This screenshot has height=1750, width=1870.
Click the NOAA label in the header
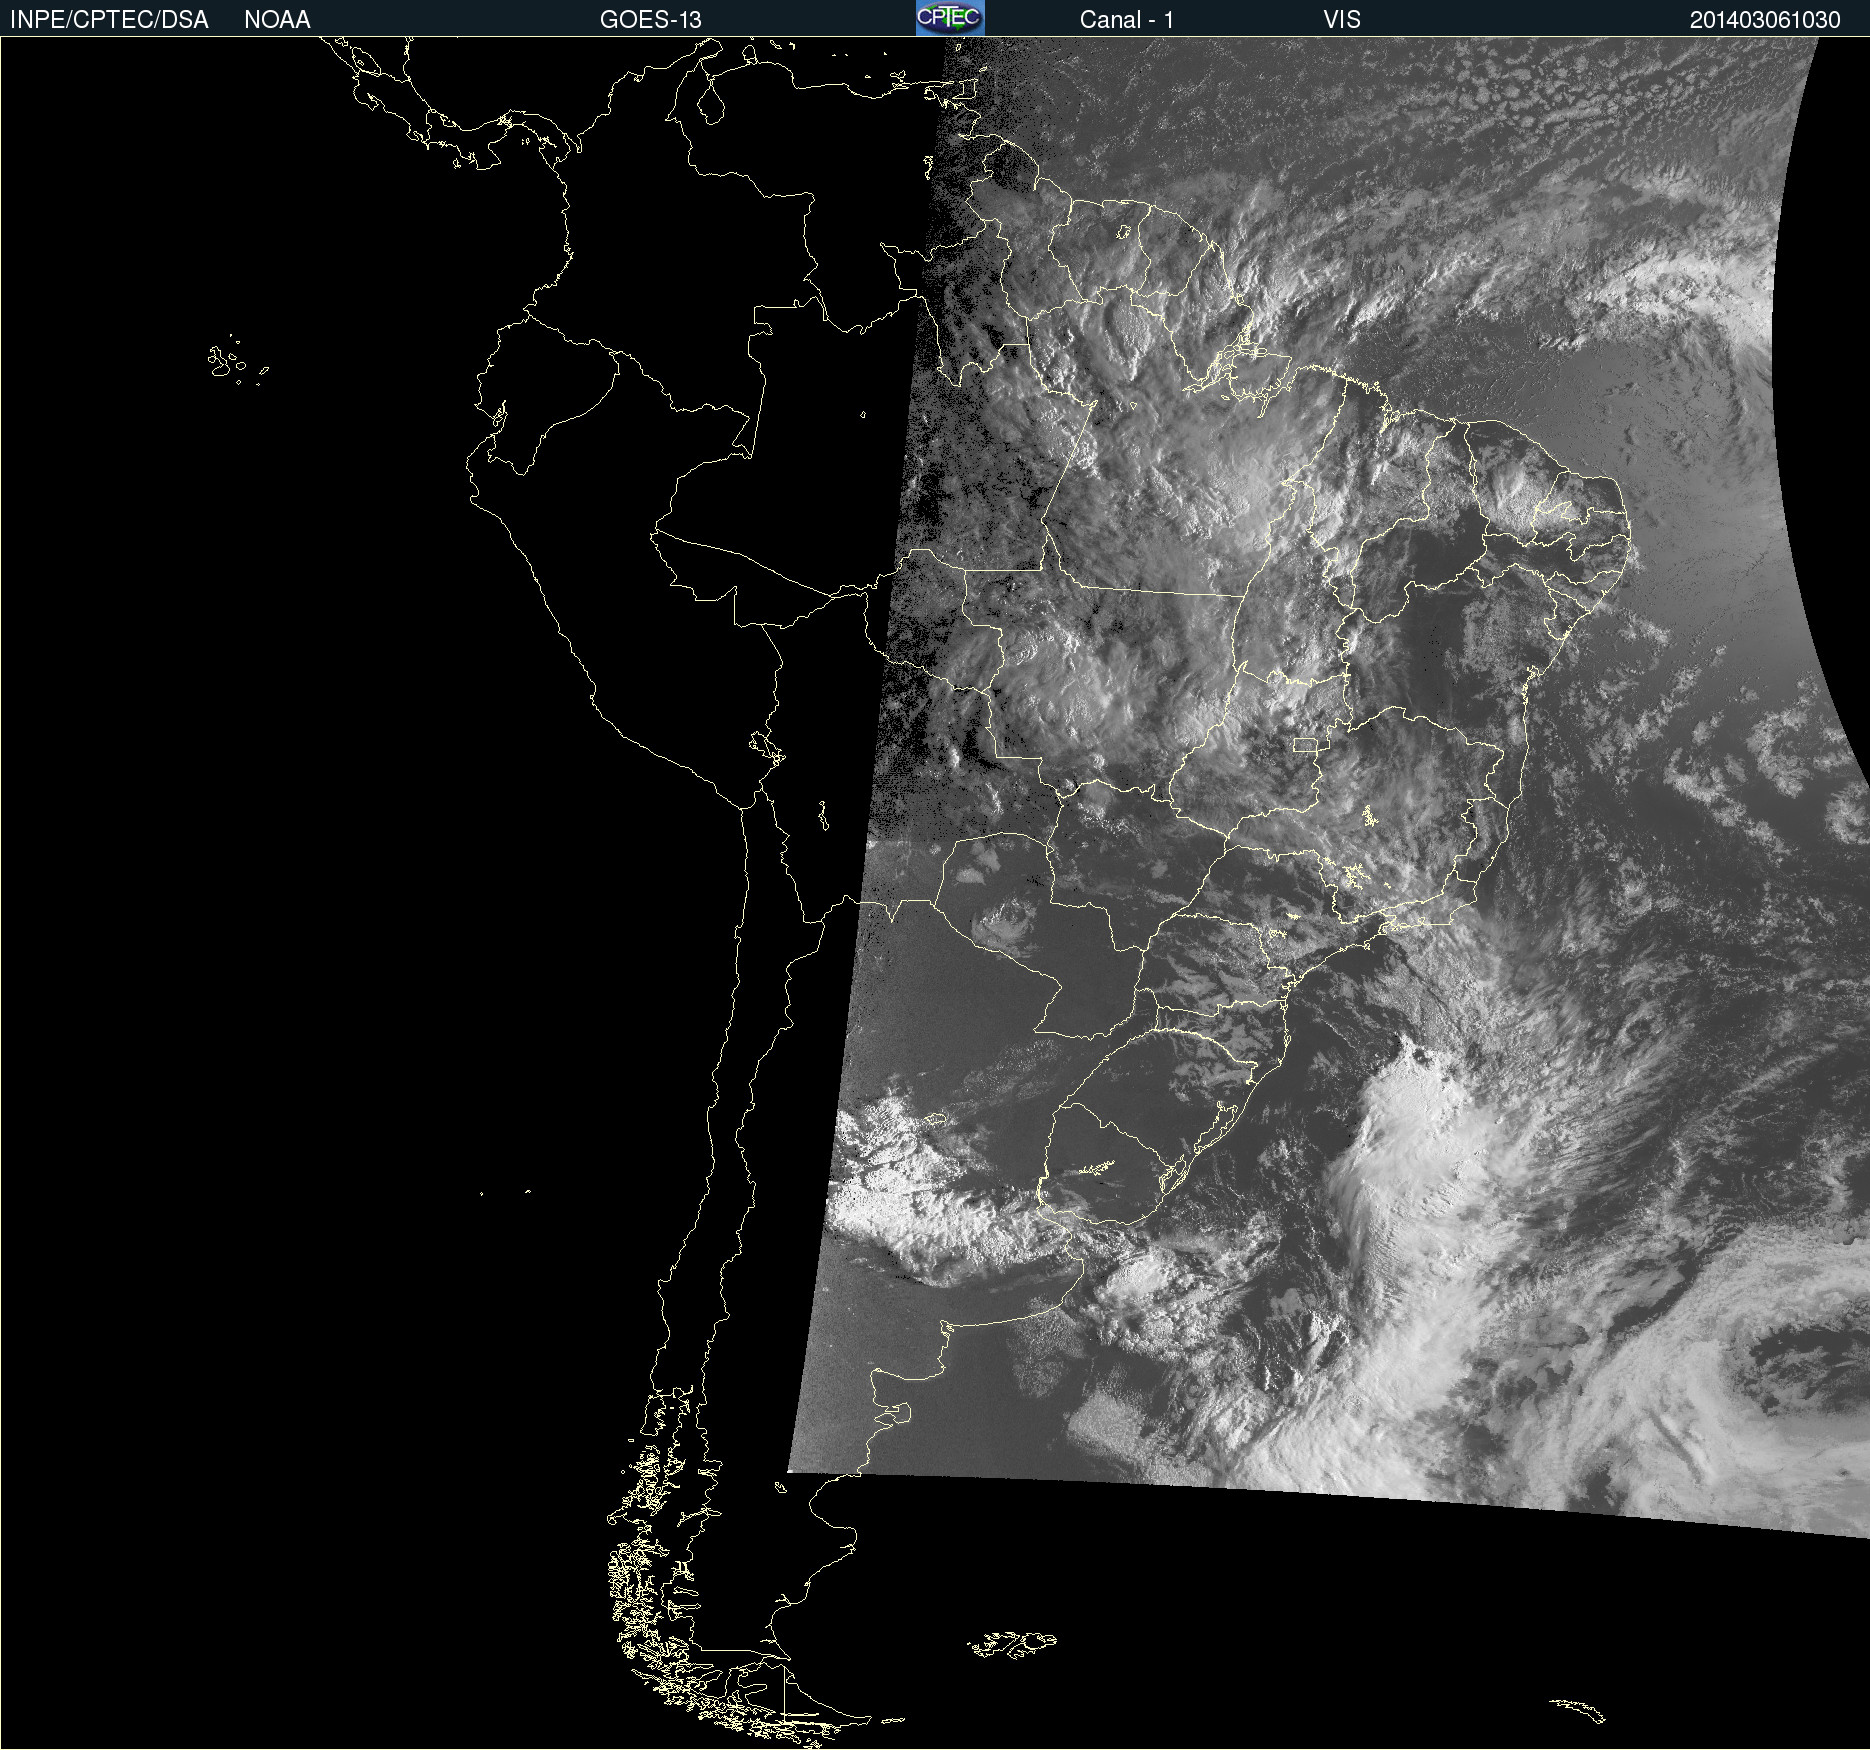click(277, 20)
